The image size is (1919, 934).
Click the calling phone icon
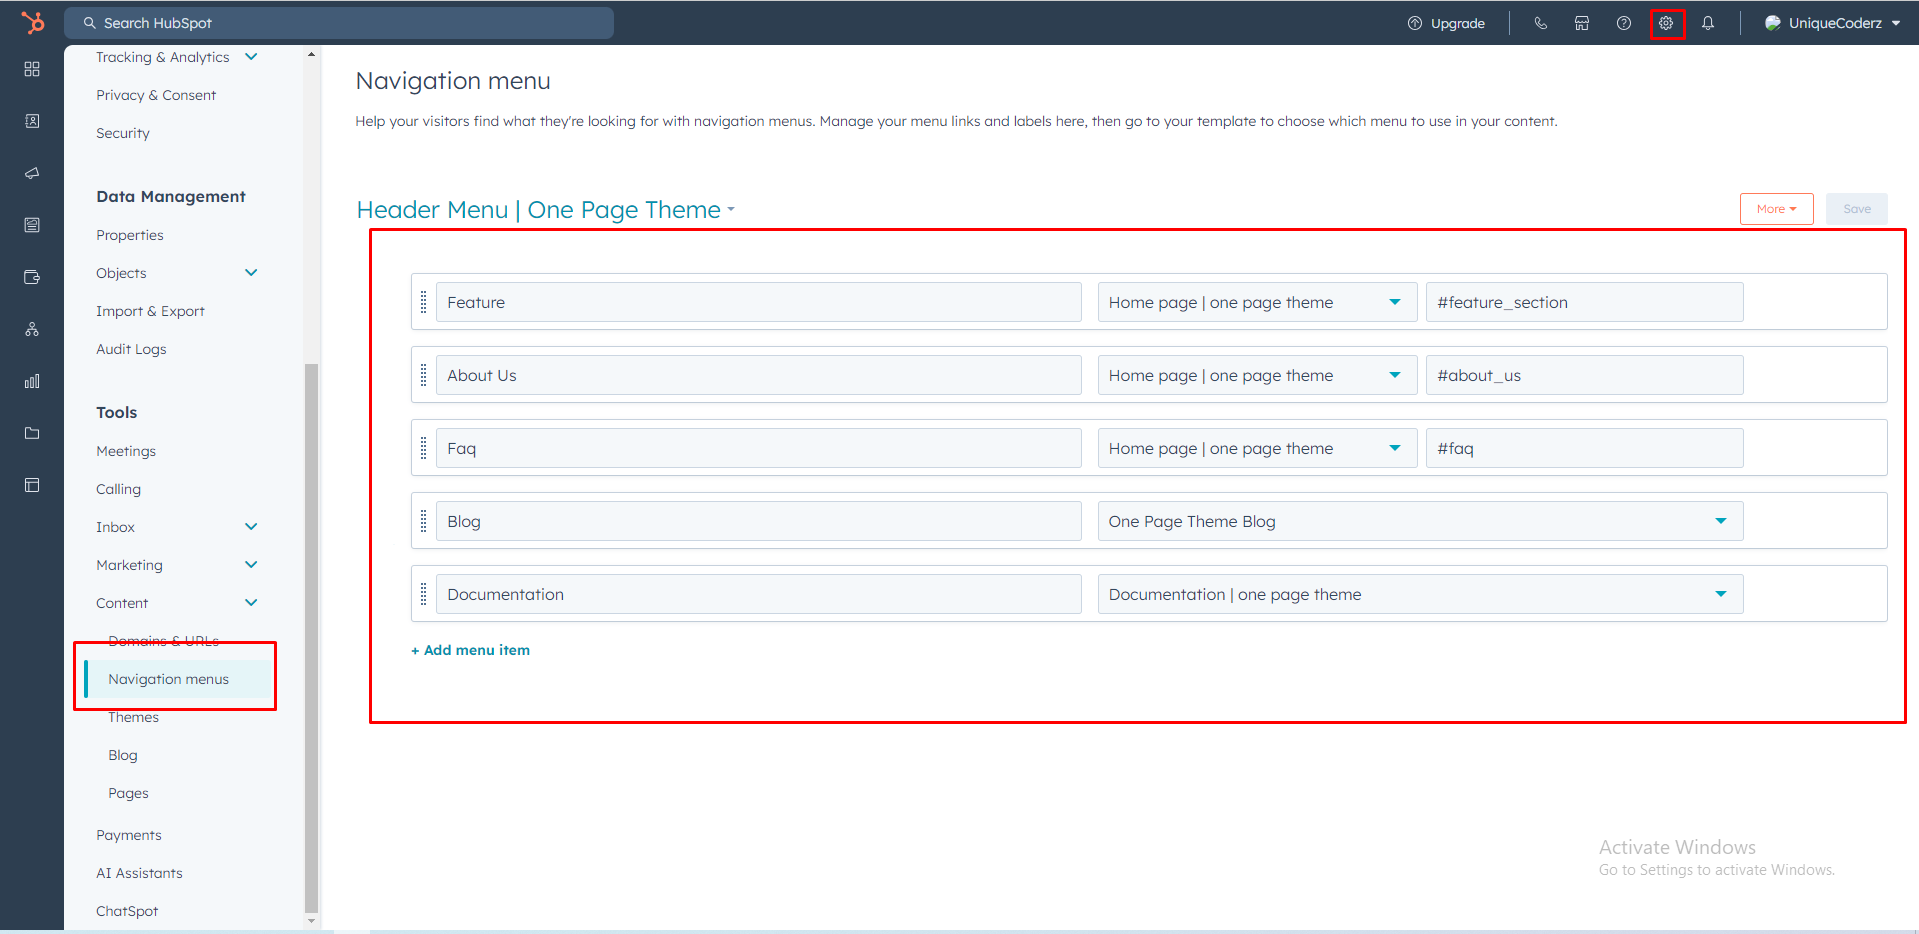coord(1540,23)
